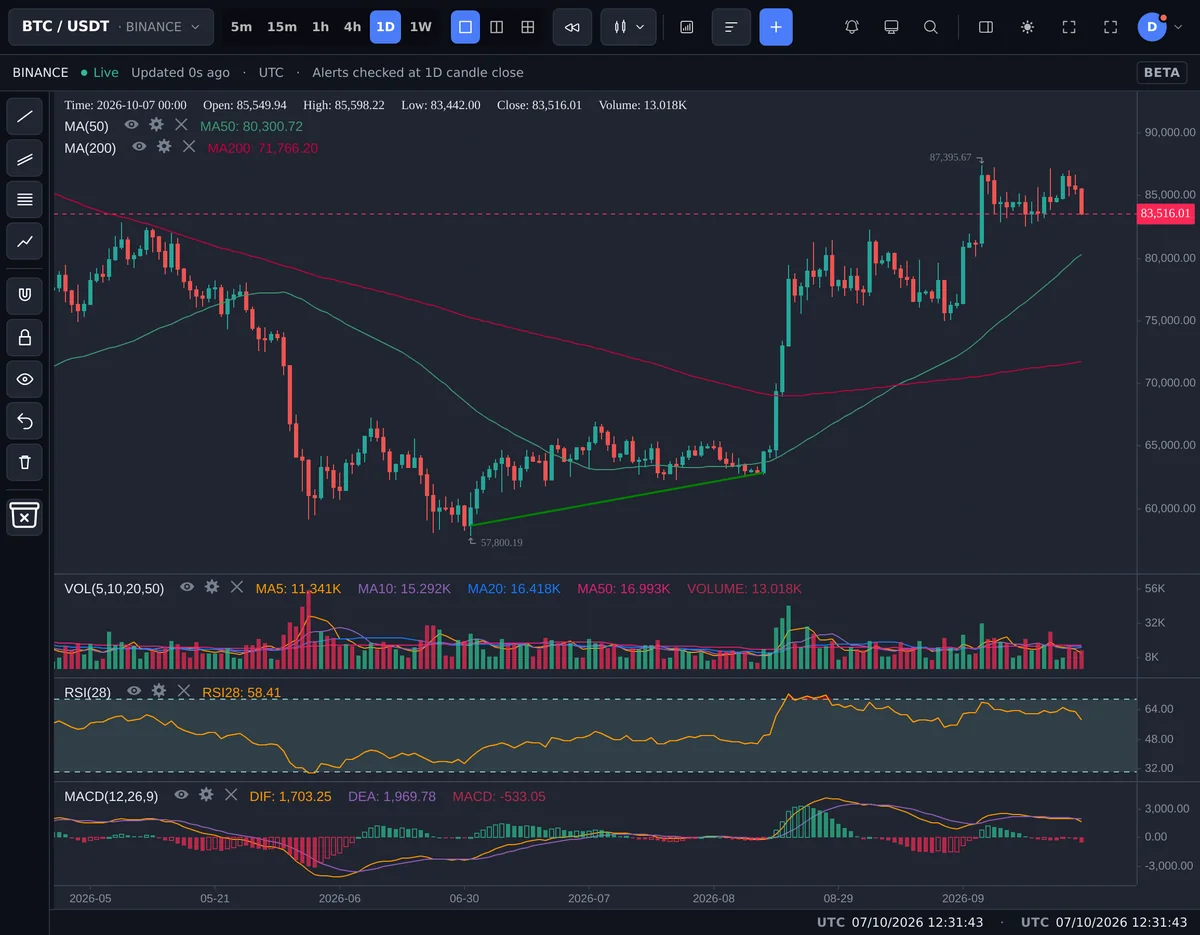Click the green trend line on chart
This screenshot has height=935, width=1200.
pos(617,498)
